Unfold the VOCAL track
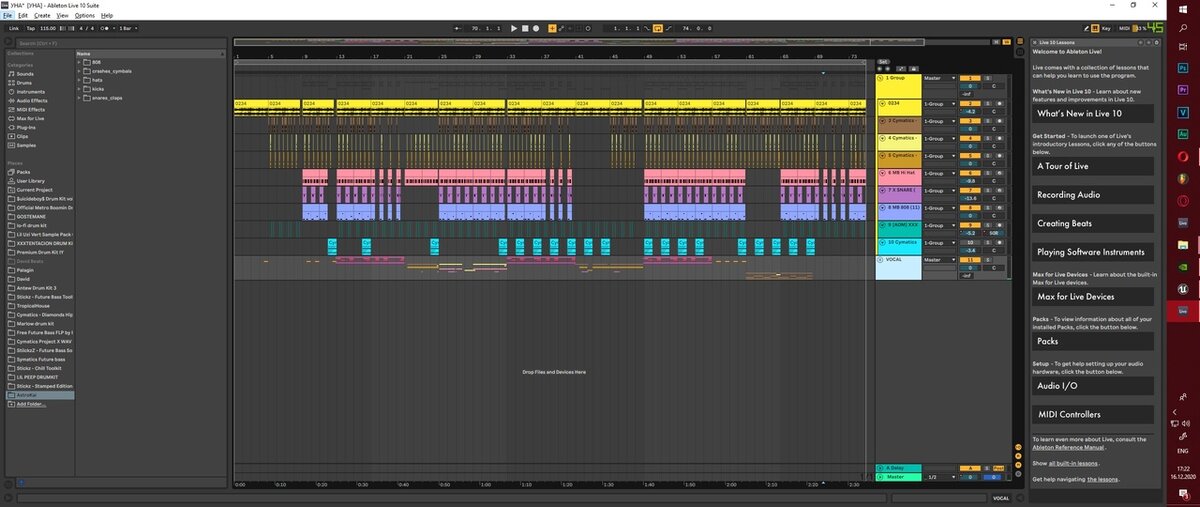This screenshot has height=507, width=1200. coord(880,260)
